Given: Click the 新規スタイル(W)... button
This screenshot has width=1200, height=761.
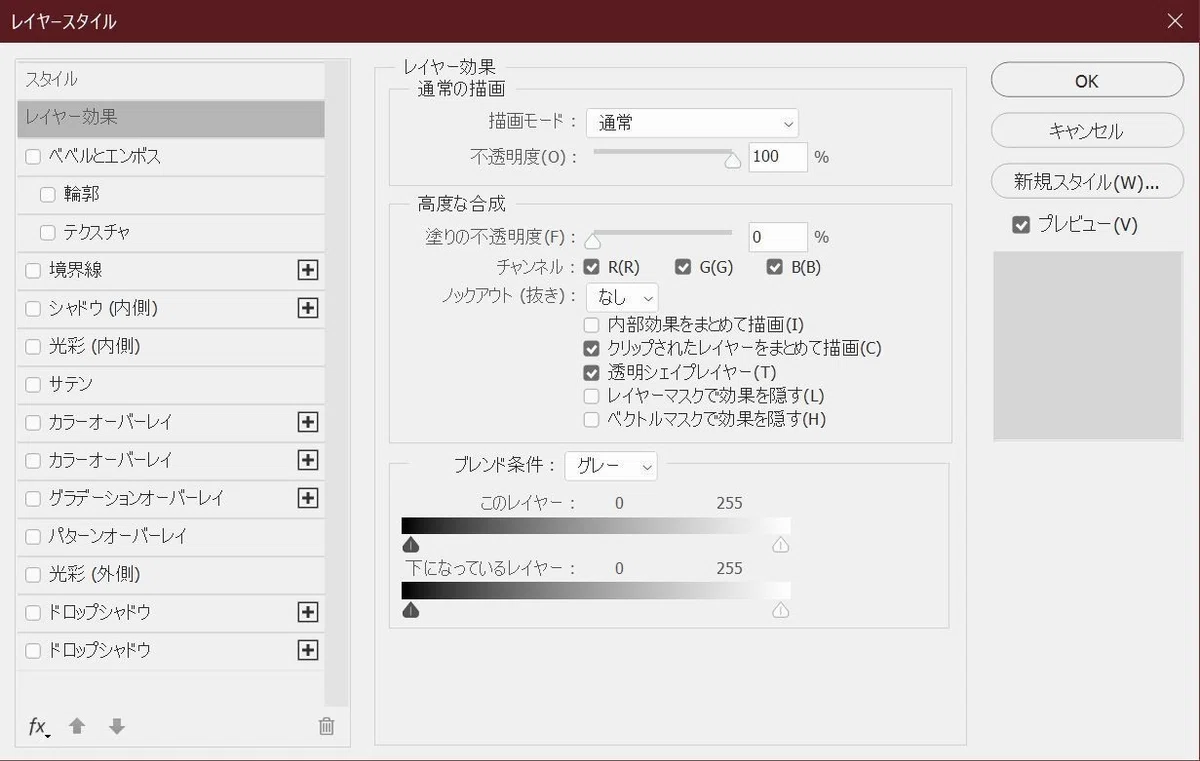Looking at the screenshot, I should (1087, 182).
